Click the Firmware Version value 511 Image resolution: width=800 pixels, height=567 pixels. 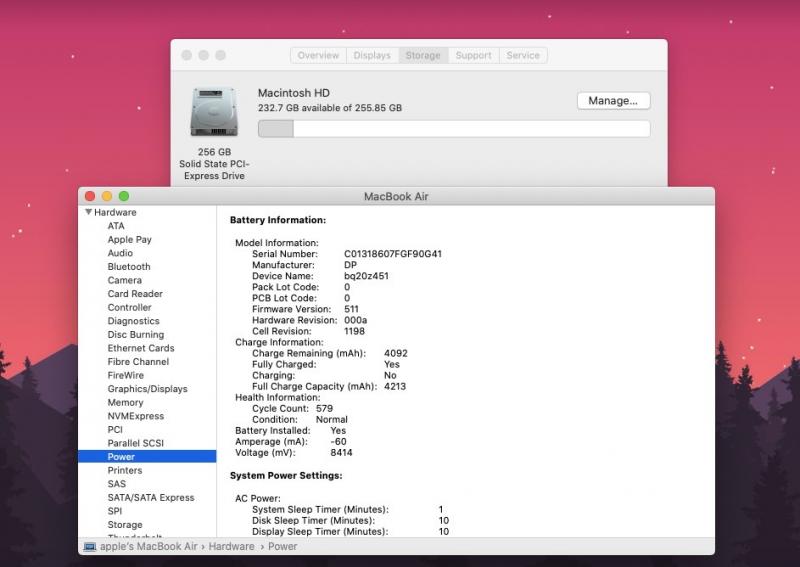pyautogui.click(x=352, y=309)
